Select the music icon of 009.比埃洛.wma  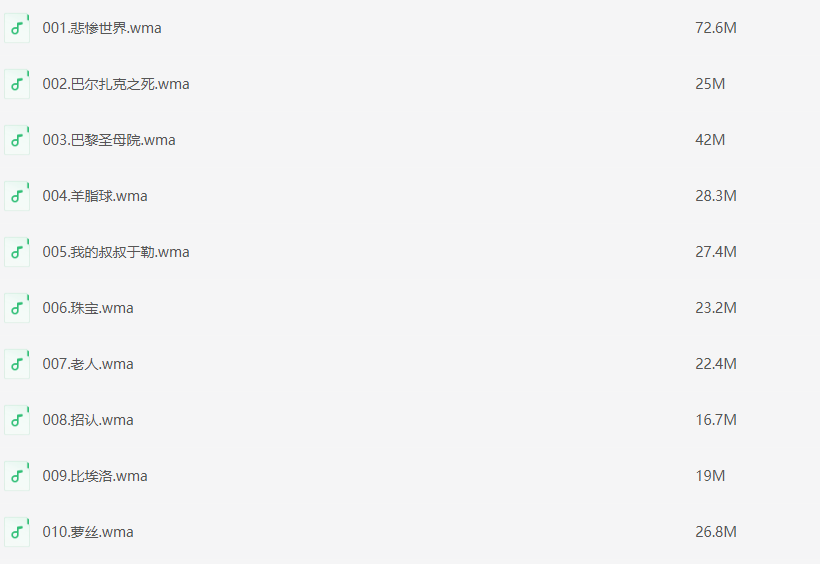click(x=17, y=476)
